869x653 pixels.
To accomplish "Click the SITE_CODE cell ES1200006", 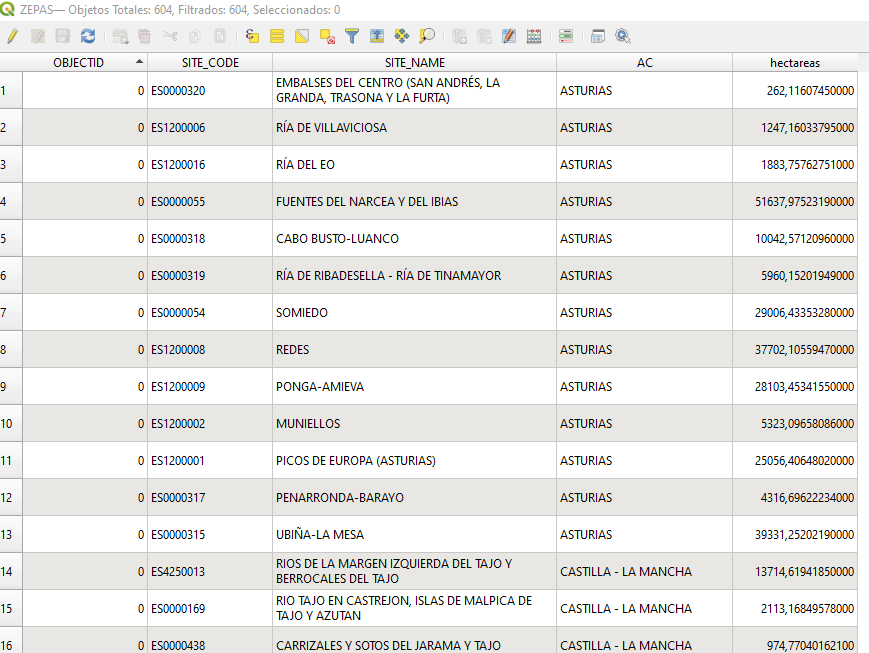I will click(209, 128).
